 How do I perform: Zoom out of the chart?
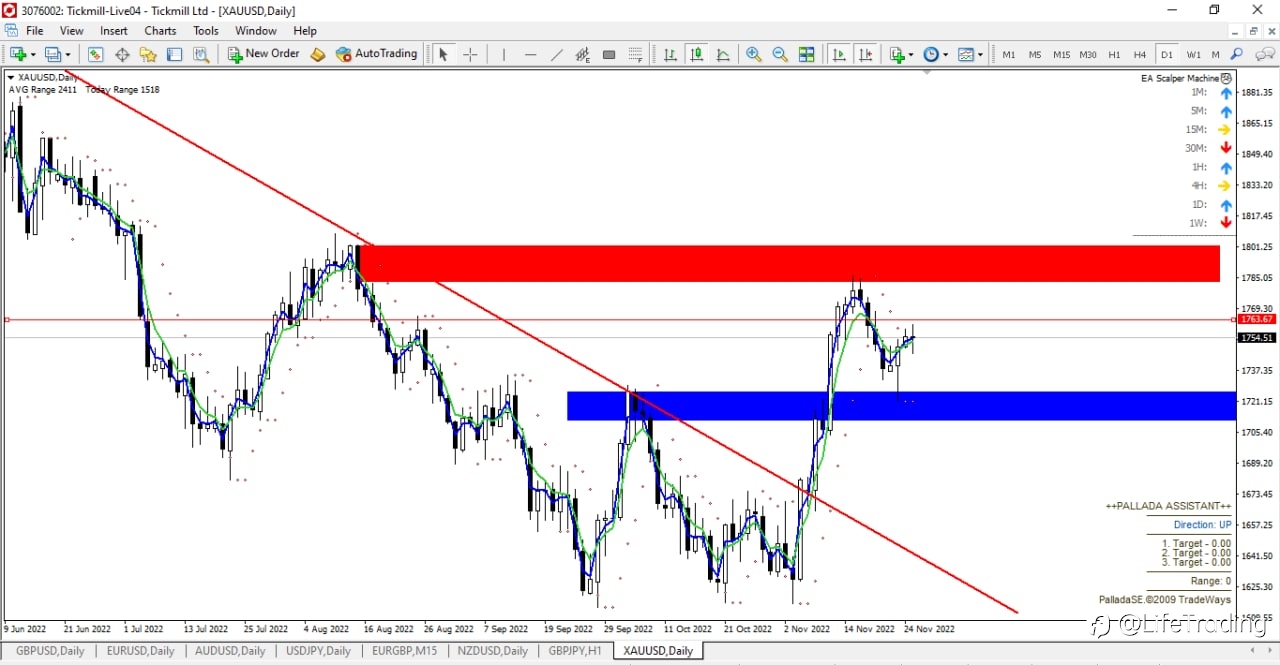[779, 54]
